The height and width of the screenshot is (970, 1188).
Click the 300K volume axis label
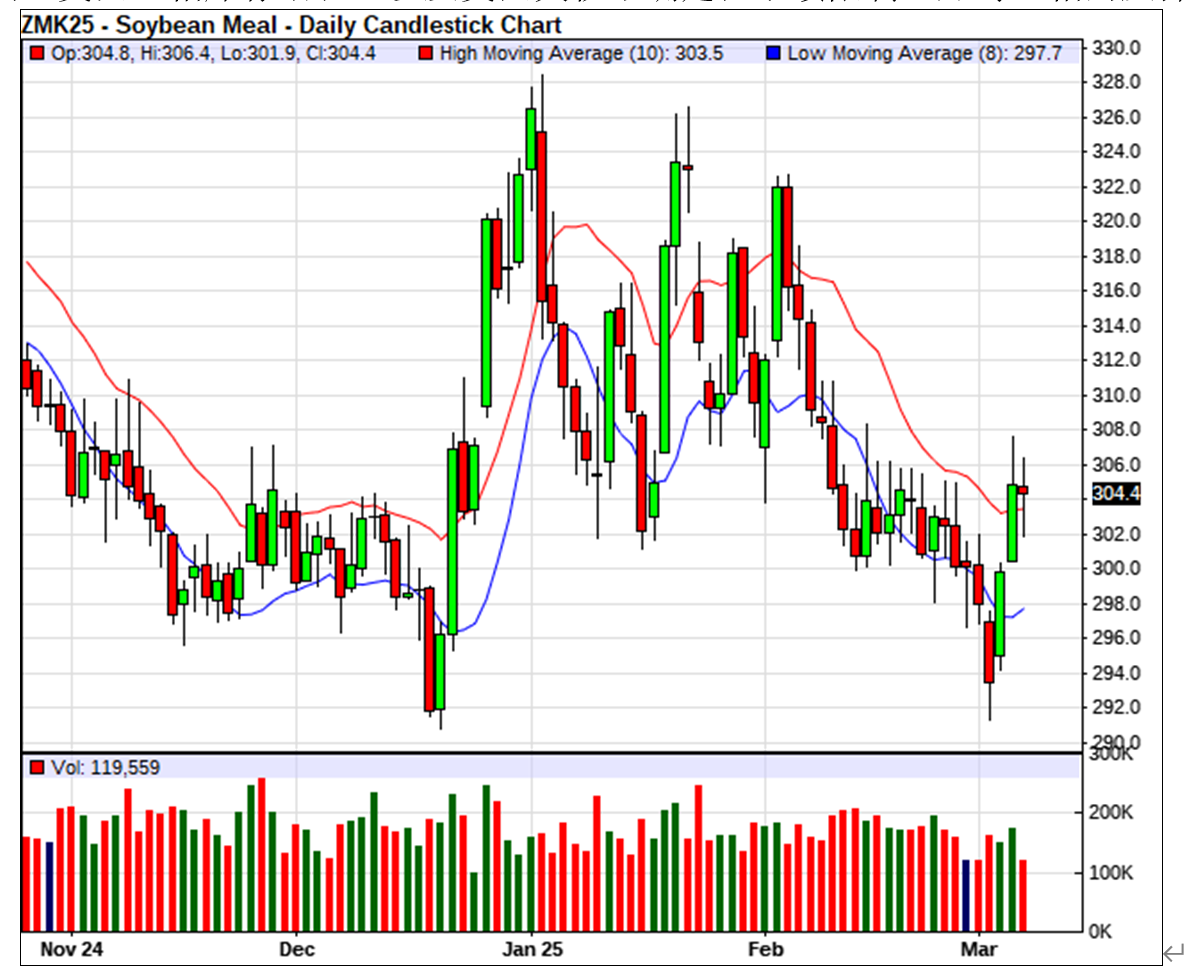coord(1112,755)
